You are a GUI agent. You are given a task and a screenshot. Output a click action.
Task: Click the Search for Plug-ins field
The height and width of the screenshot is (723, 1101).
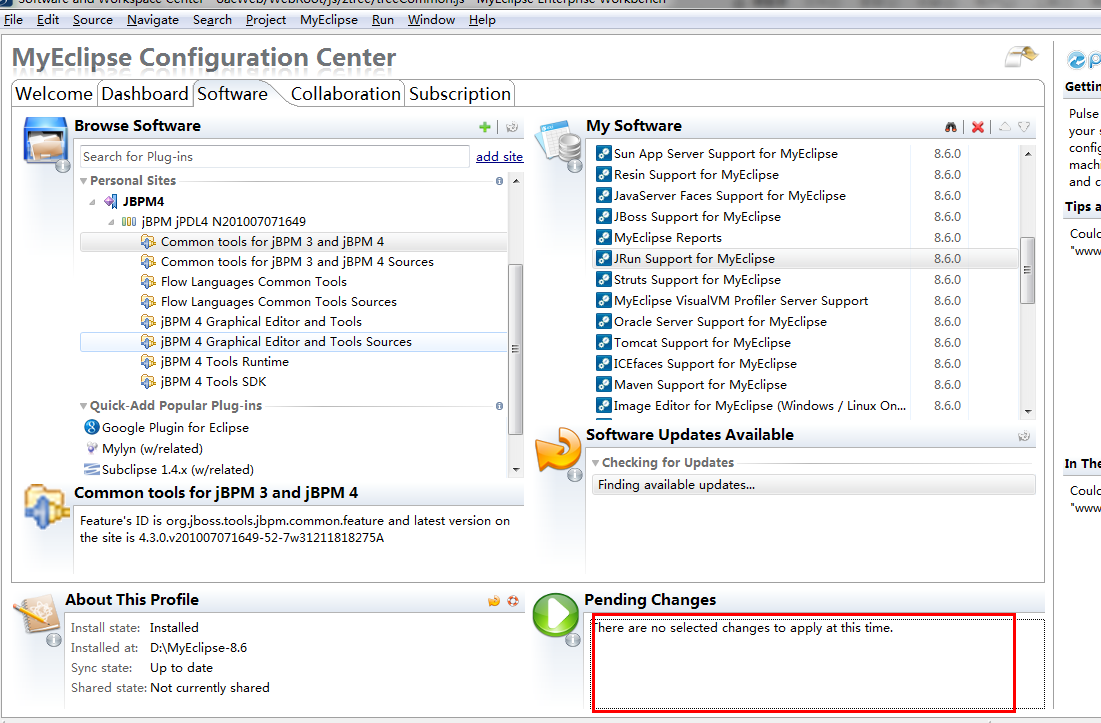[275, 157]
